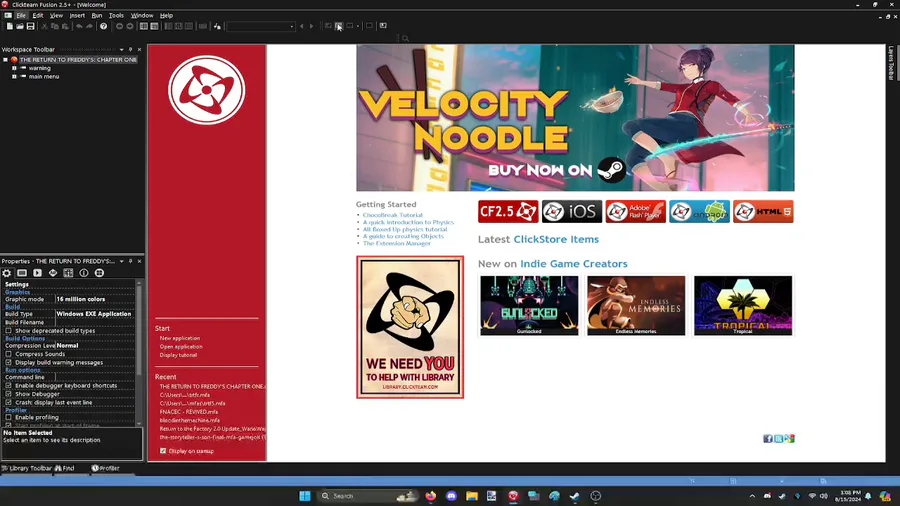Click the iOS exporter badge
900x506 pixels.
pyautogui.click(x=572, y=212)
